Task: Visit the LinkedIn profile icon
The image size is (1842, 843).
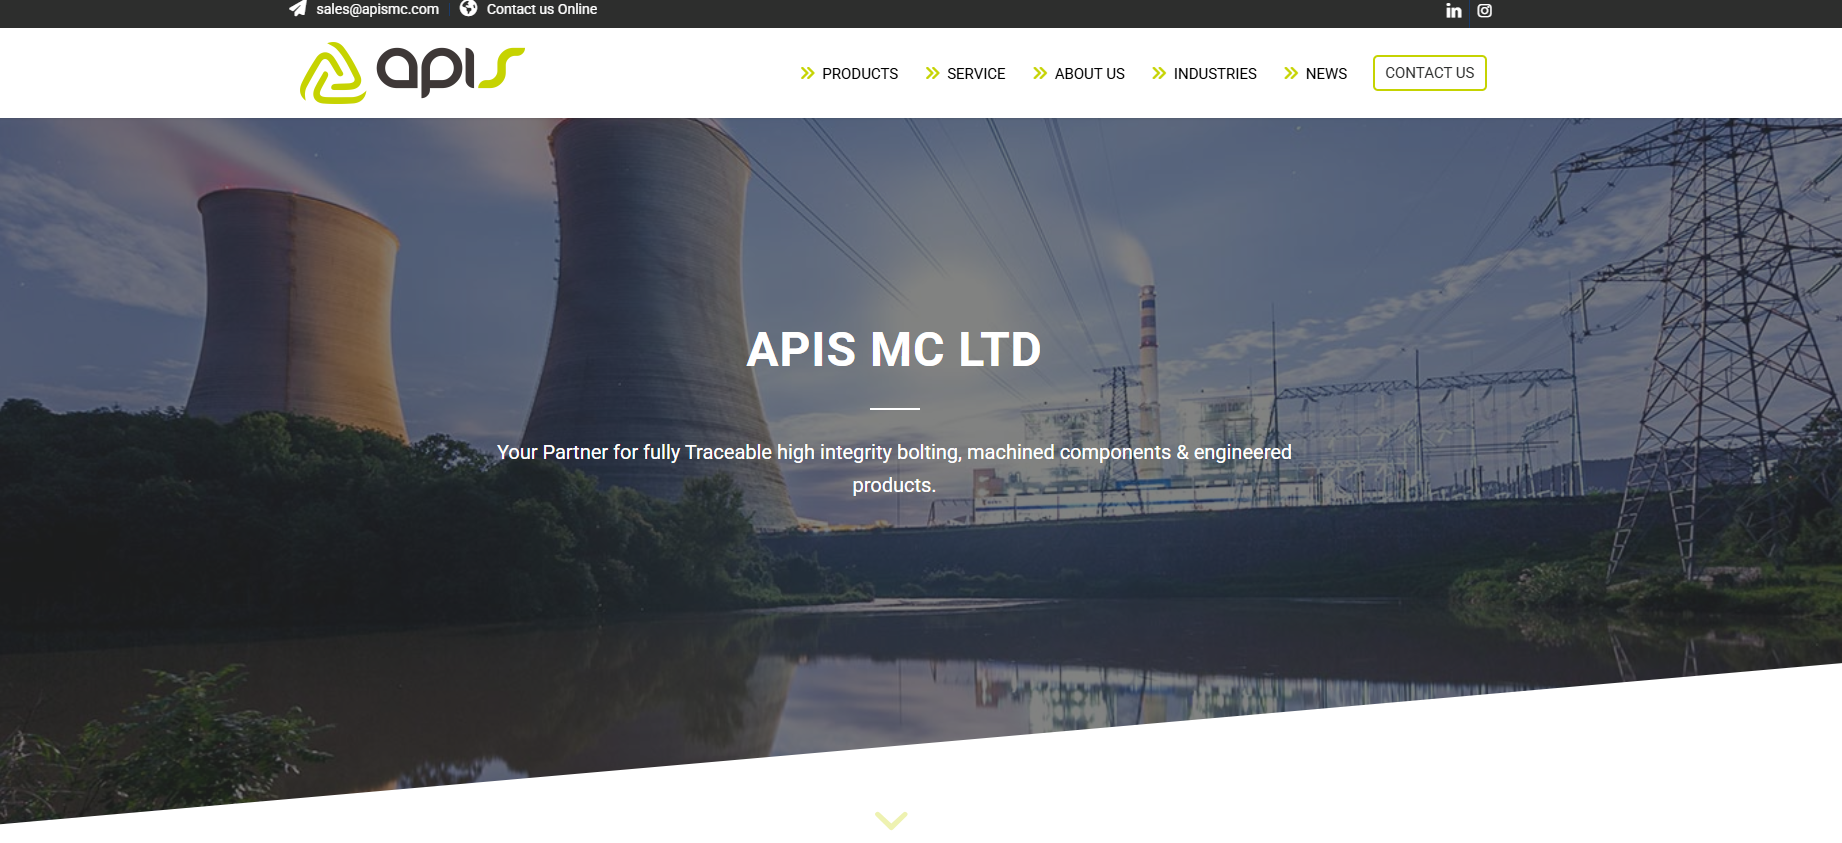Action: click(1453, 11)
